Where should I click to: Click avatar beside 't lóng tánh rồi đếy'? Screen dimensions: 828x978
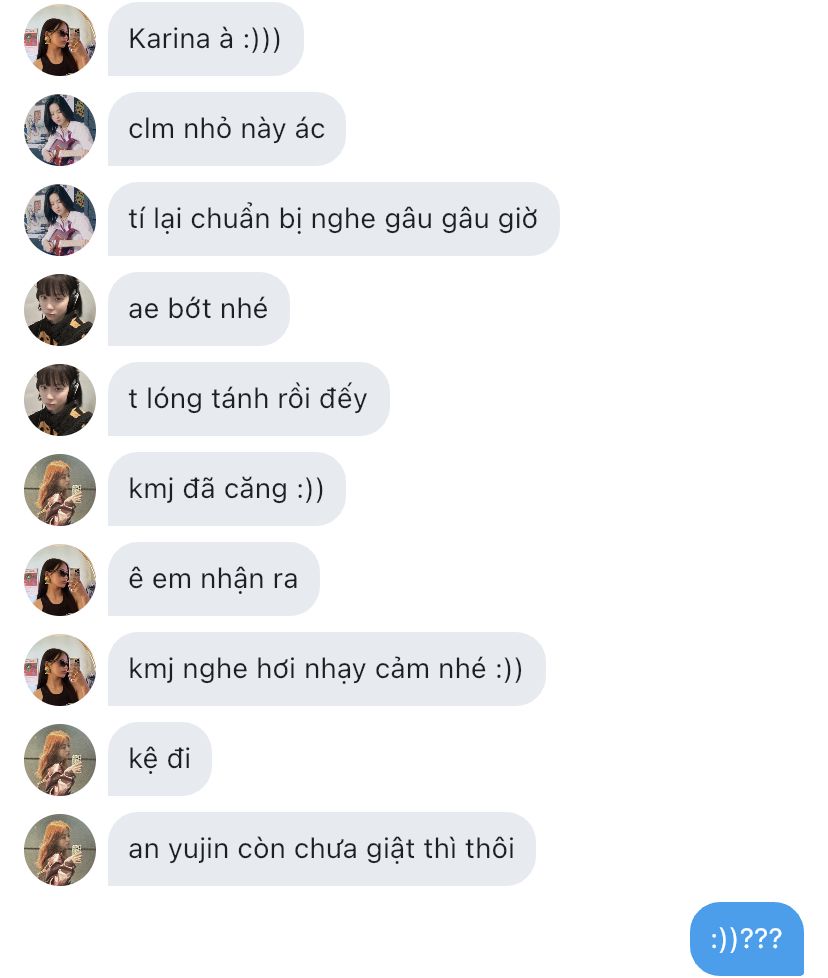pyautogui.click(x=60, y=400)
